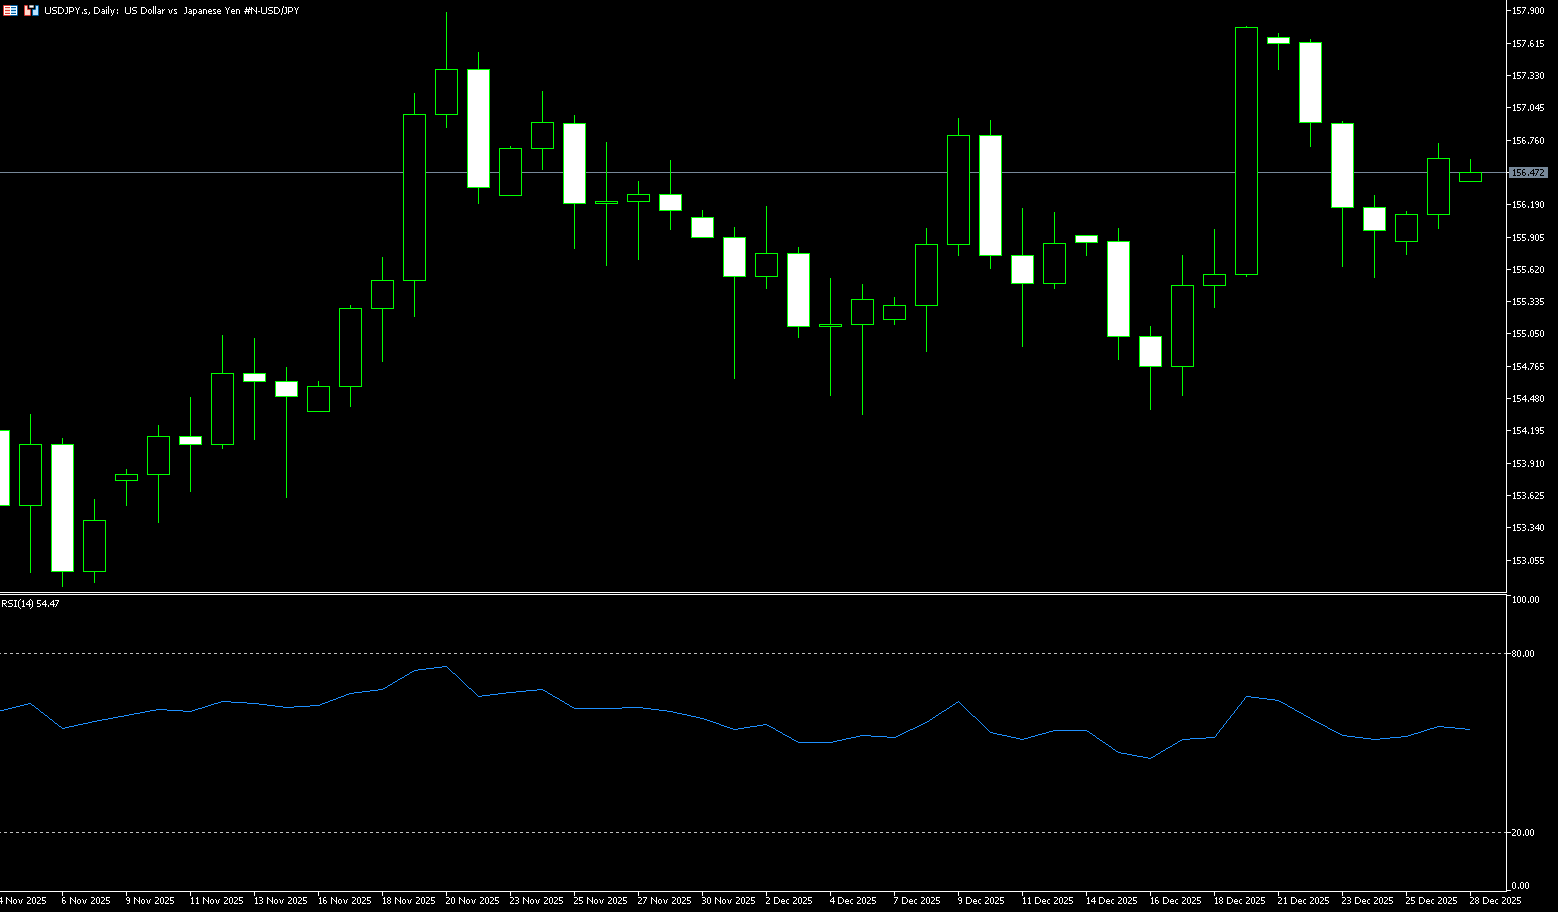Click the 157.900 level on price scale

pyautogui.click(x=1527, y=11)
